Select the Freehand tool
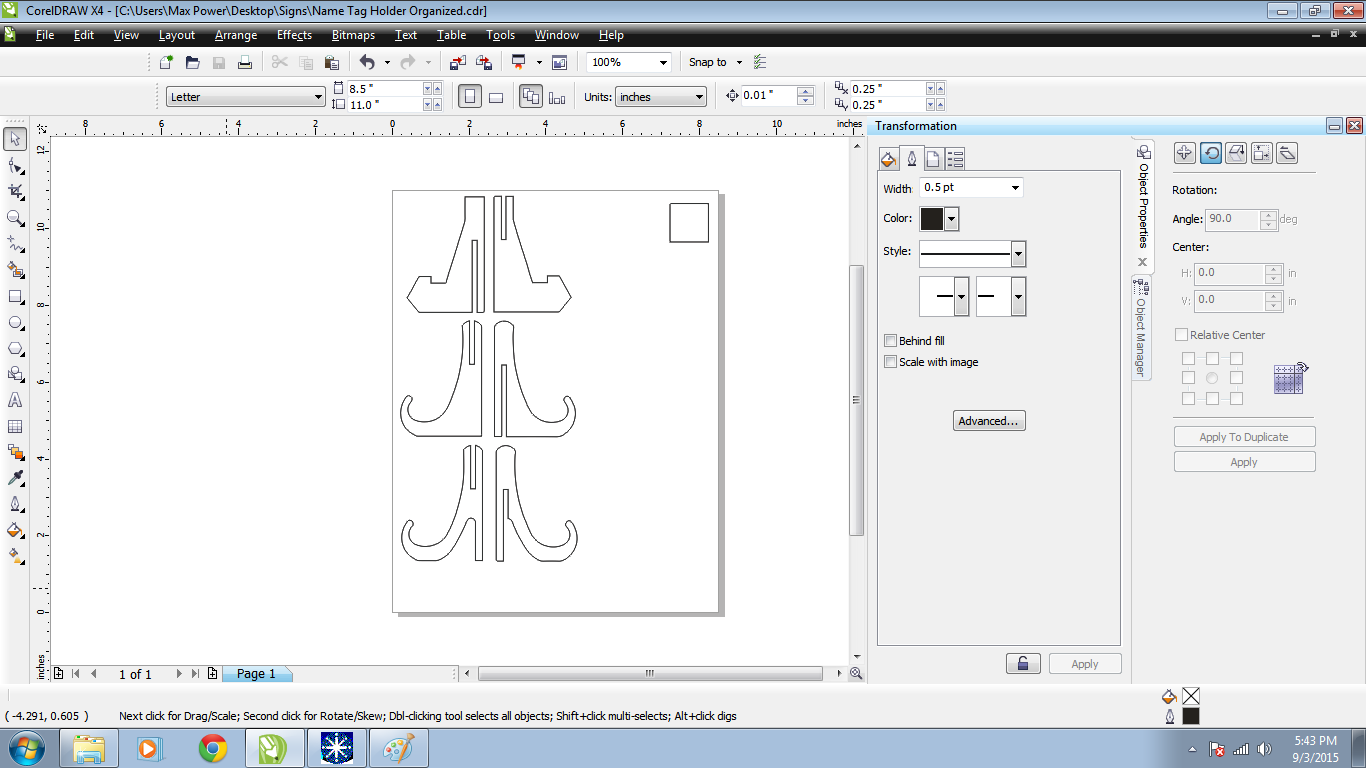 coord(15,243)
